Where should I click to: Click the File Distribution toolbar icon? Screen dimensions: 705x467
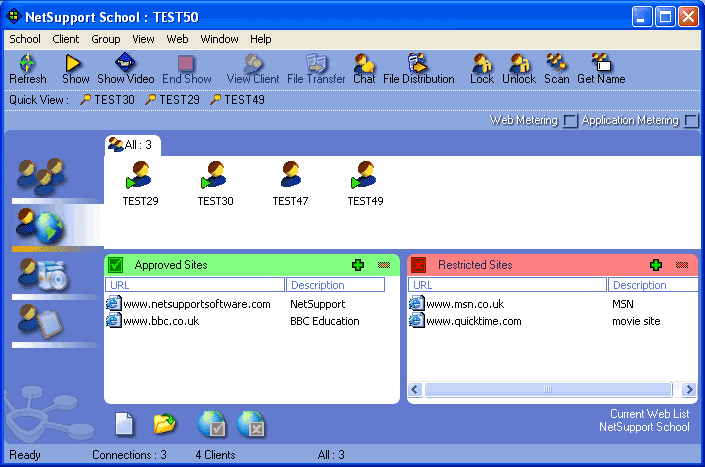pyautogui.click(x=418, y=68)
